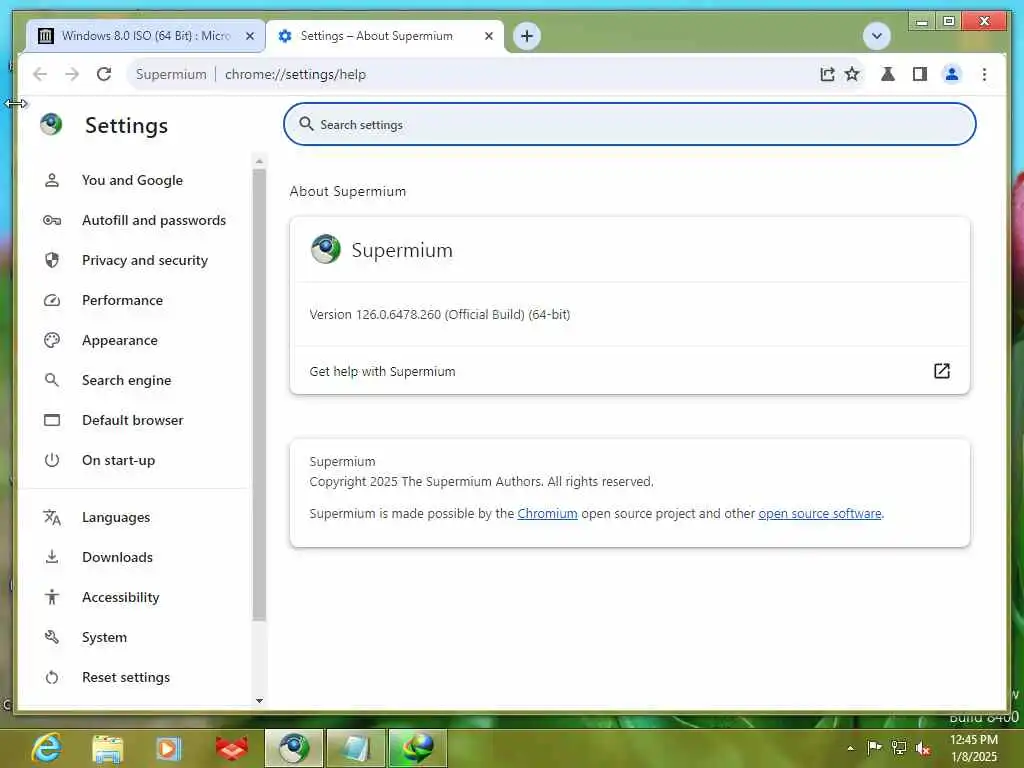
Task: Go to Default browser settings
Action: [134, 420]
